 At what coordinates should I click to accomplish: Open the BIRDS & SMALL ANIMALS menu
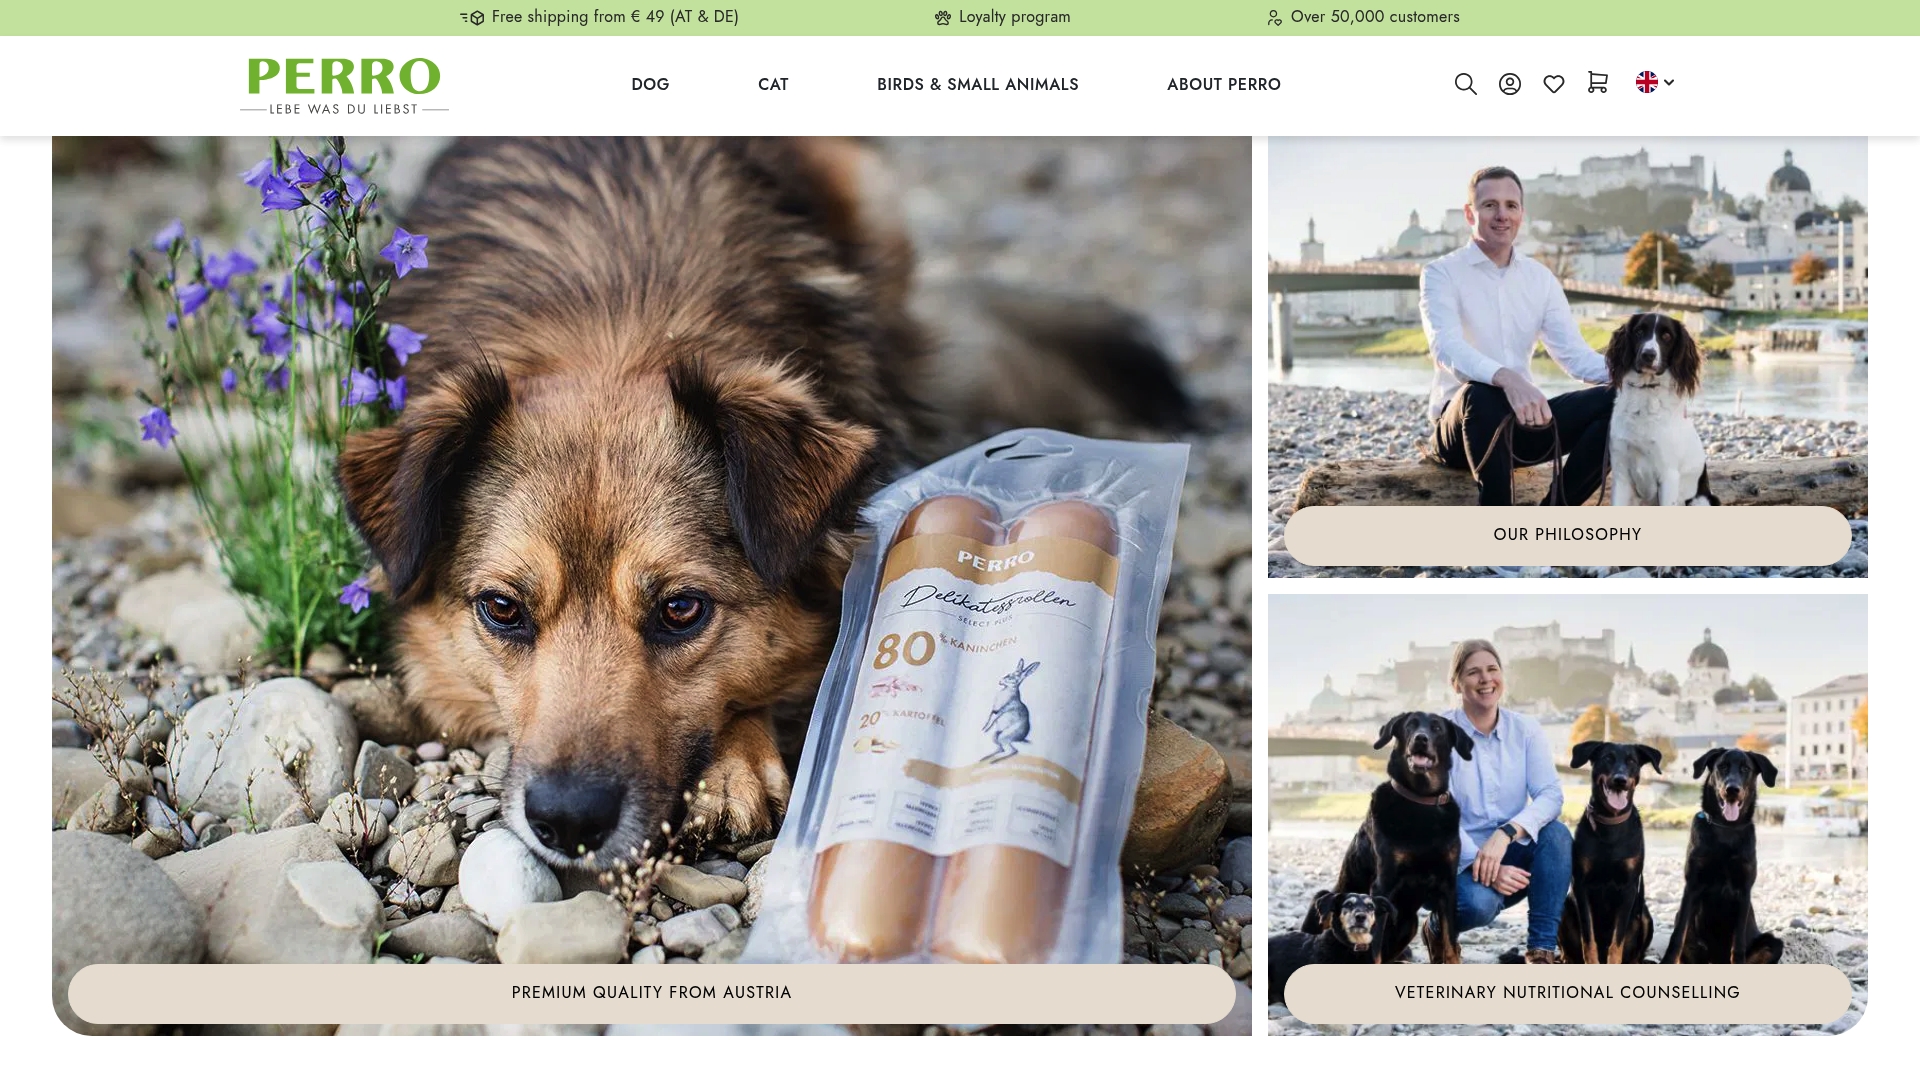[977, 84]
